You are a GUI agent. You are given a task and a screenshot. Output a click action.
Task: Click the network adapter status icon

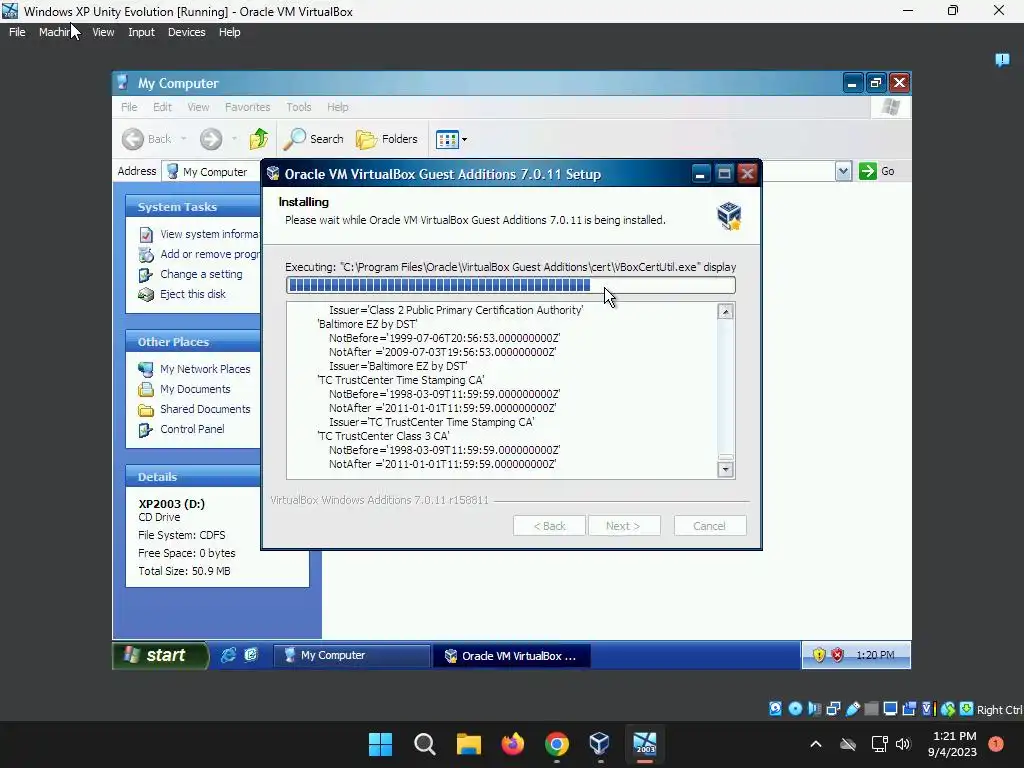[x=833, y=709]
